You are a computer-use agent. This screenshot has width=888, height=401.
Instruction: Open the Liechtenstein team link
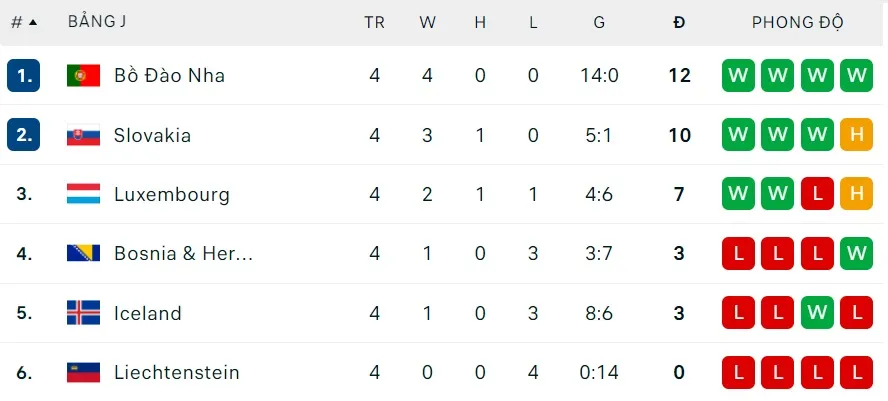pos(176,372)
